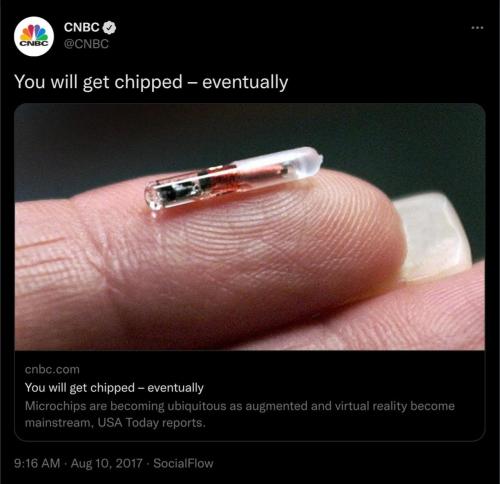
Task: Open the @CNBC handle profile link
Action: [x=86, y=44]
